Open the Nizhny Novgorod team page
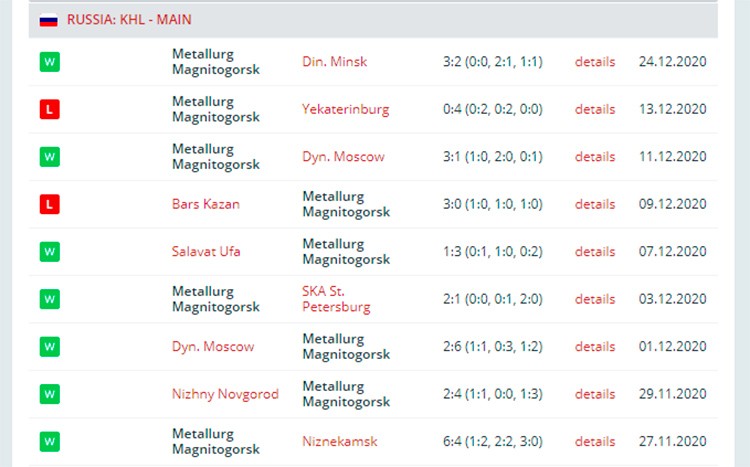750x467 pixels. click(x=225, y=394)
